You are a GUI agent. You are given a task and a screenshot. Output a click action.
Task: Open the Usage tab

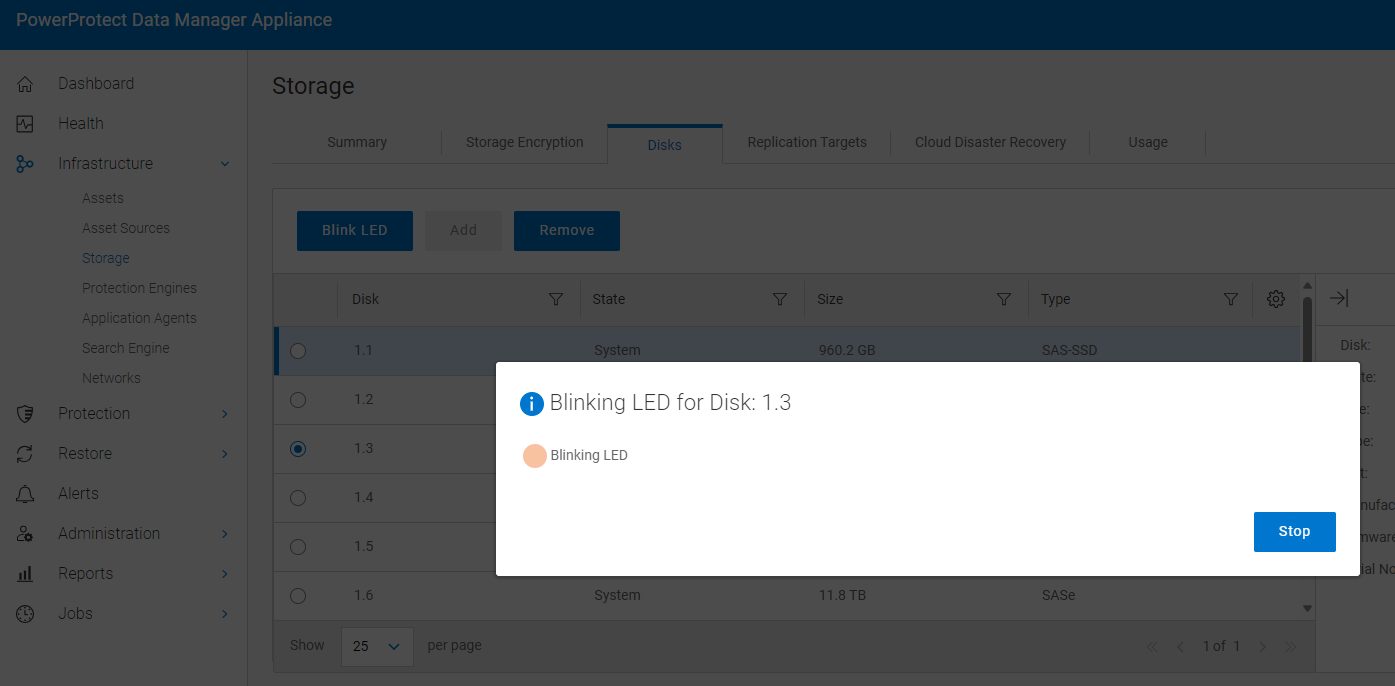1147,142
